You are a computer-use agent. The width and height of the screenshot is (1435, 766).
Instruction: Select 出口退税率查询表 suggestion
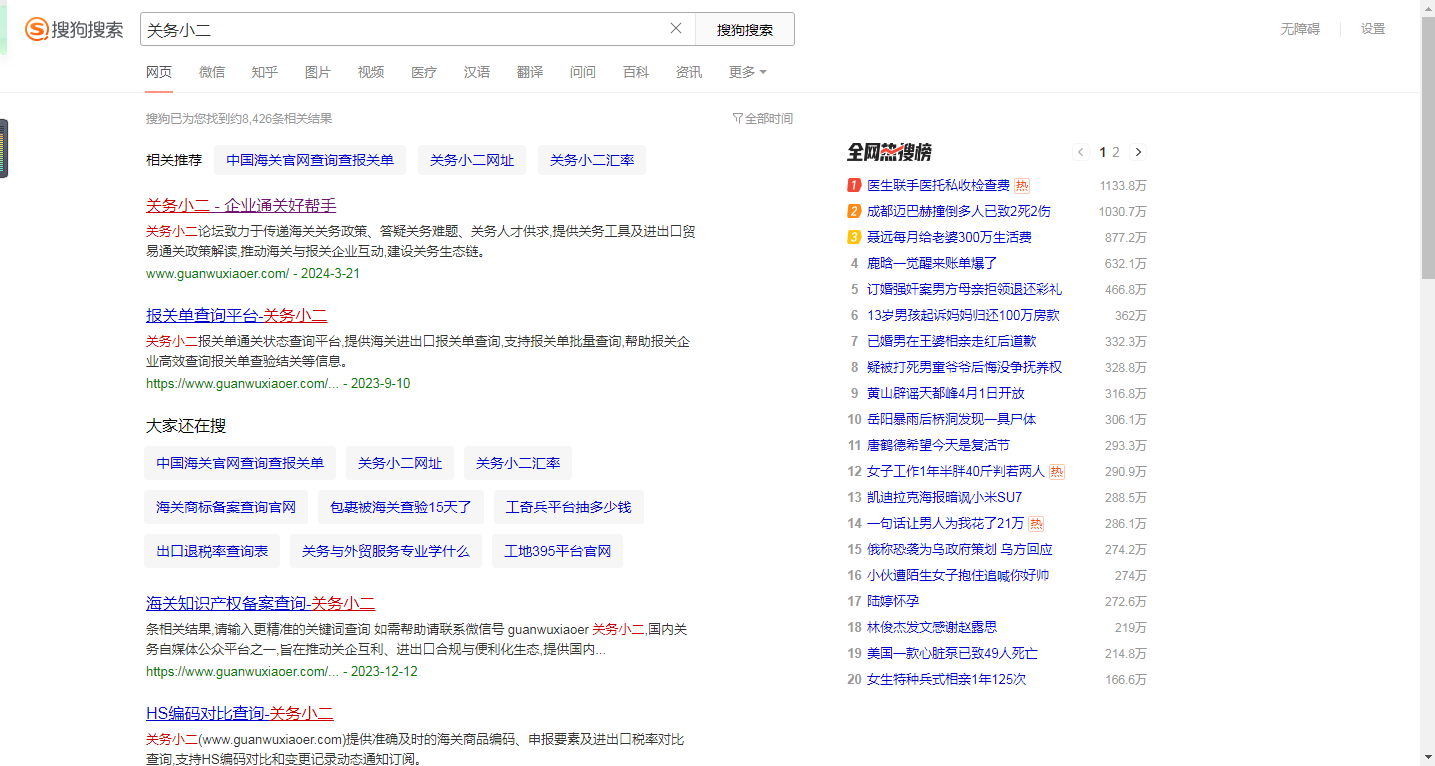point(212,551)
